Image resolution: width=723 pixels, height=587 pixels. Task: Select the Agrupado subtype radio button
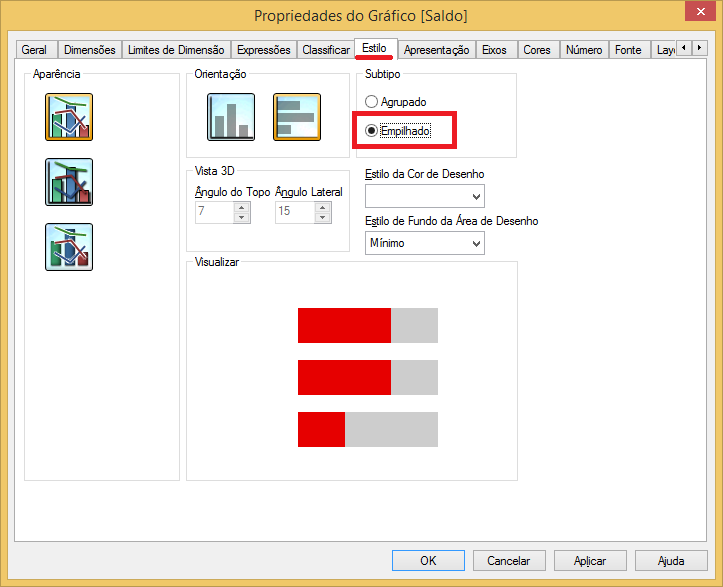396,101
